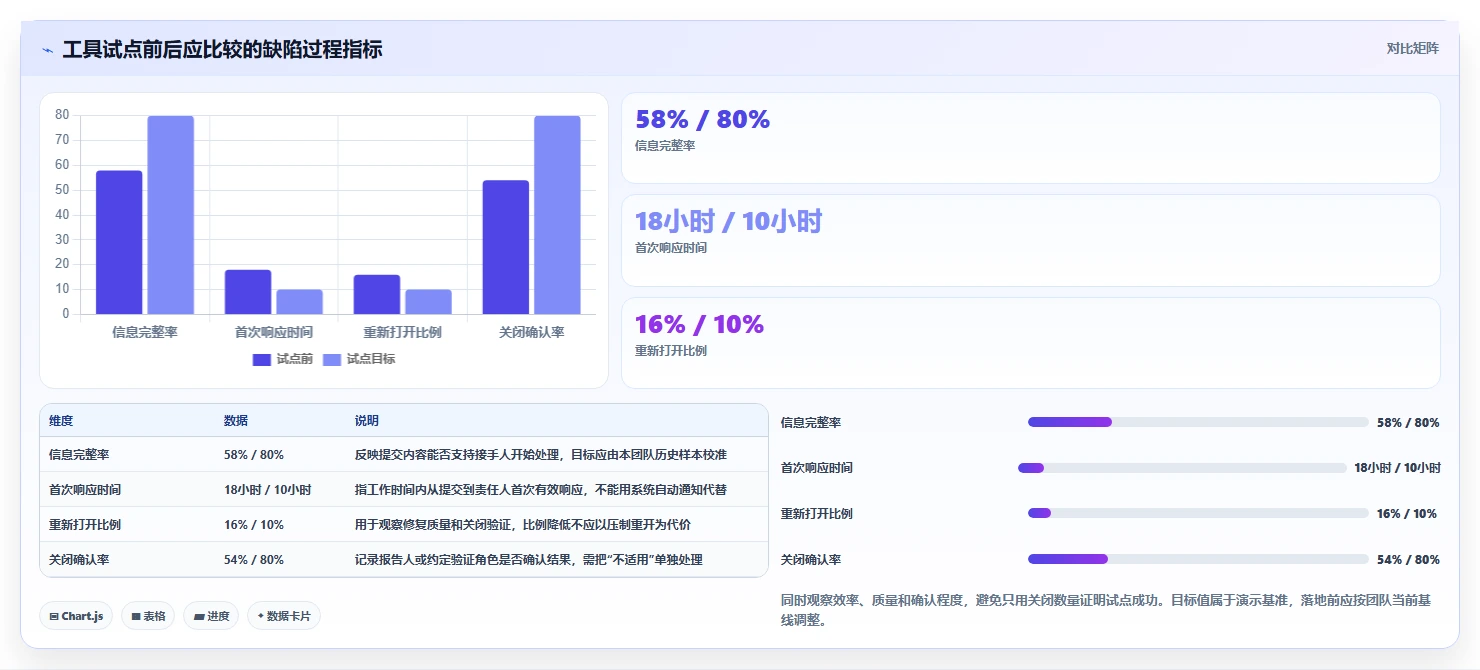Click the 信息完整率 label on the chart x-axis

tap(145, 332)
